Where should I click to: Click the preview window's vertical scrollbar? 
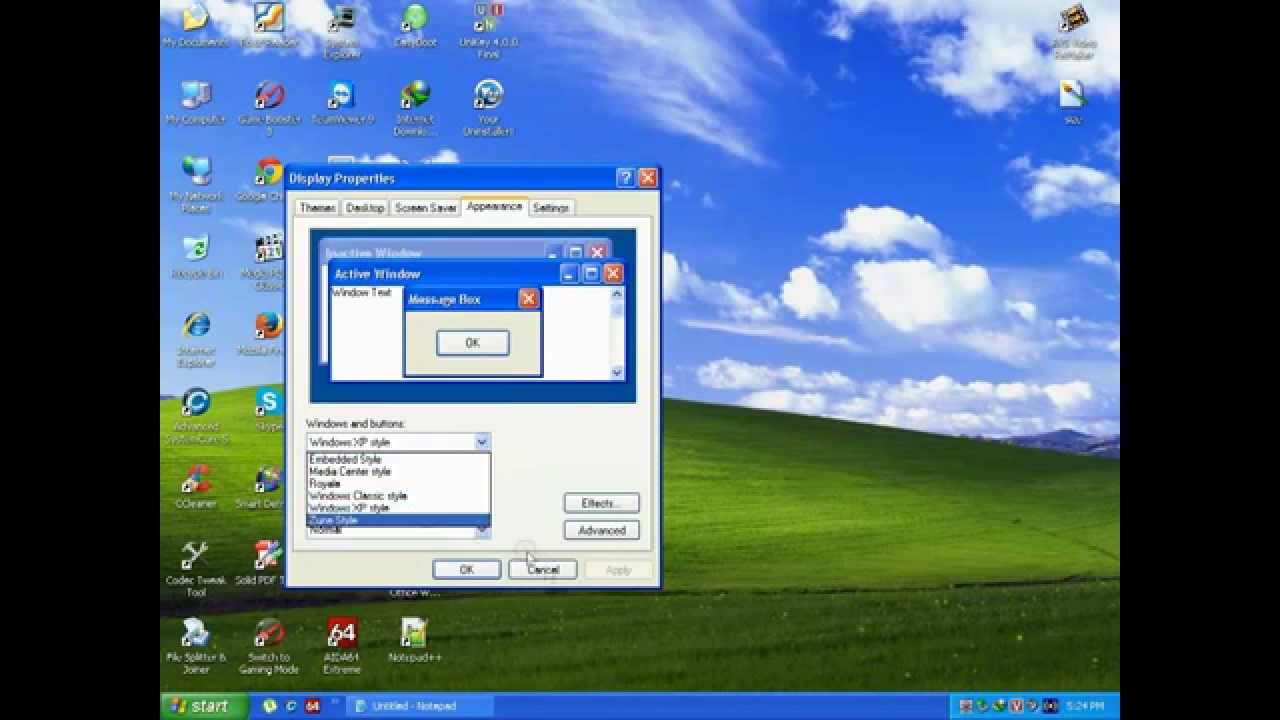[x=616, y=333]
